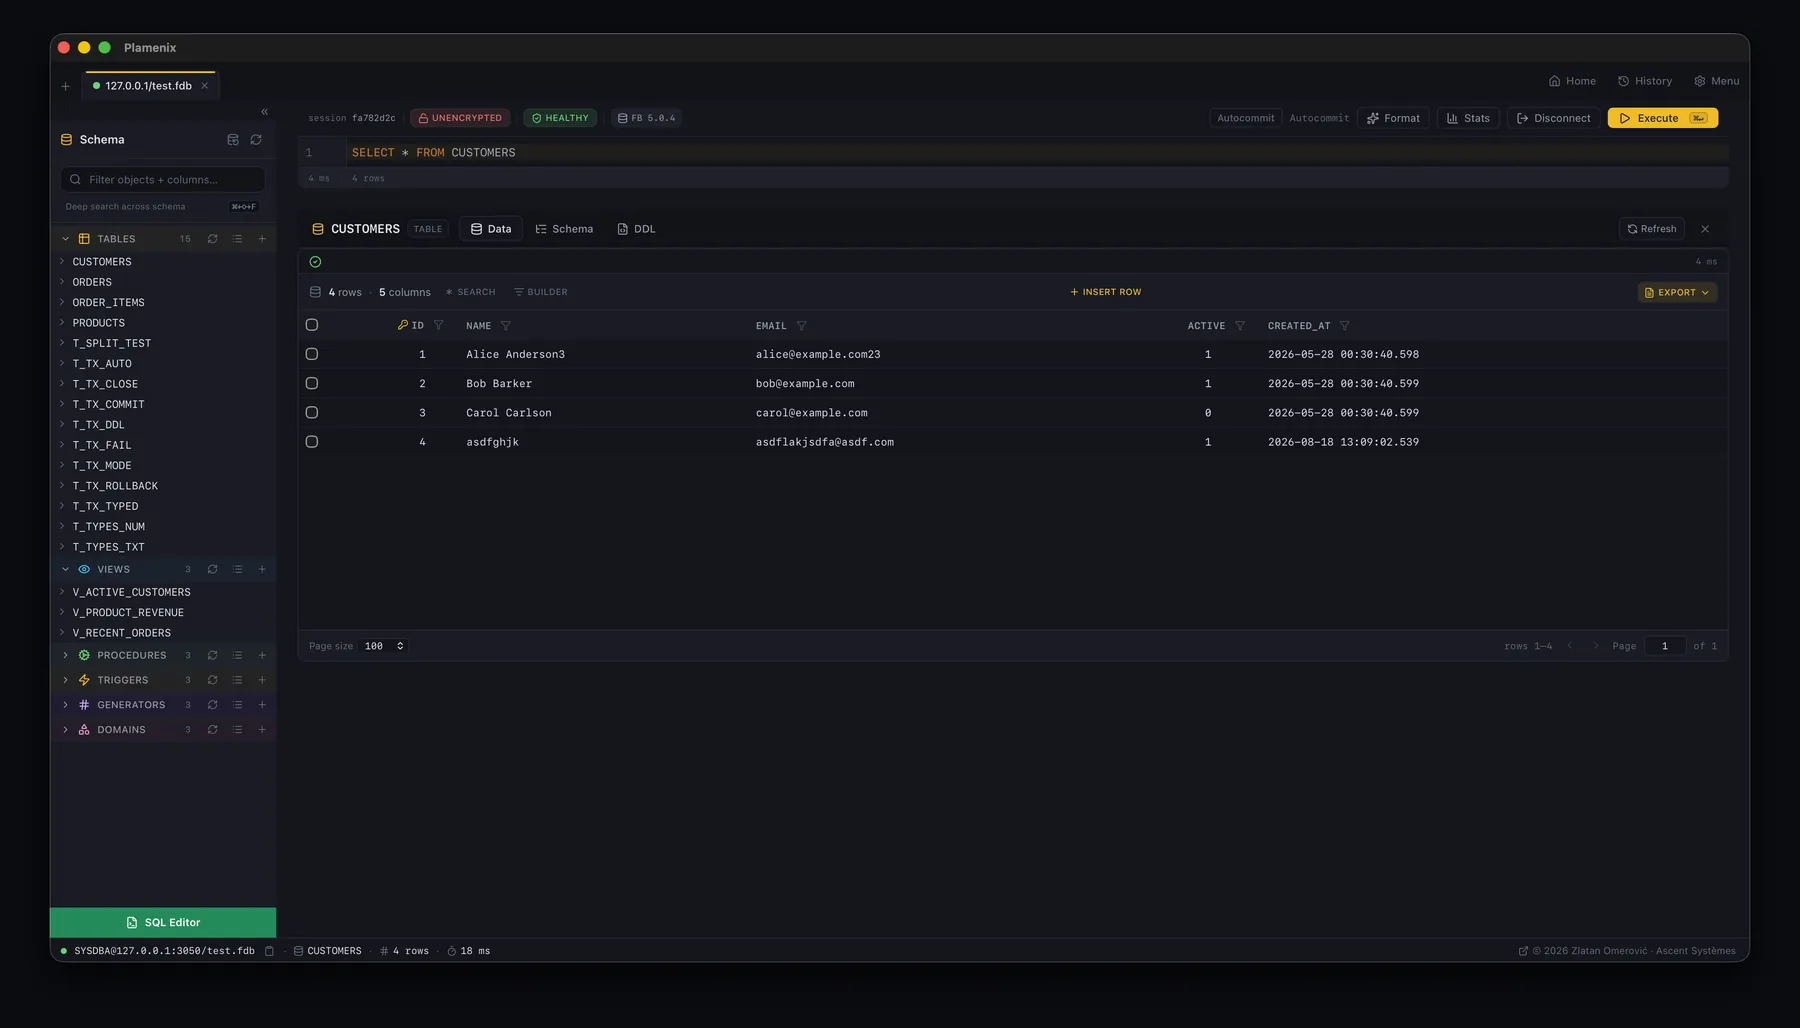Expand the TRIGGERS section
The width and height of the screenshot is (1800, 1028).
click(x=66, y=680)
